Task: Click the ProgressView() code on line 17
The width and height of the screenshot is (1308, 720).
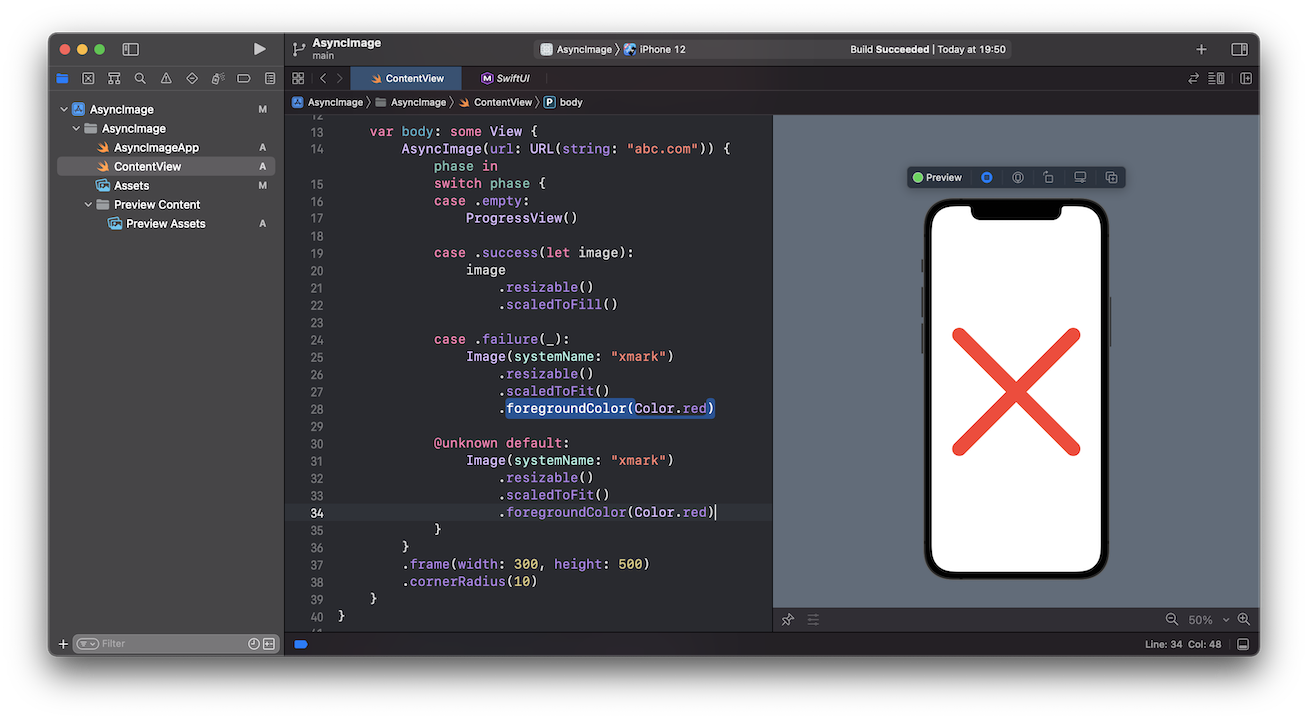Action: pos(522,218)
